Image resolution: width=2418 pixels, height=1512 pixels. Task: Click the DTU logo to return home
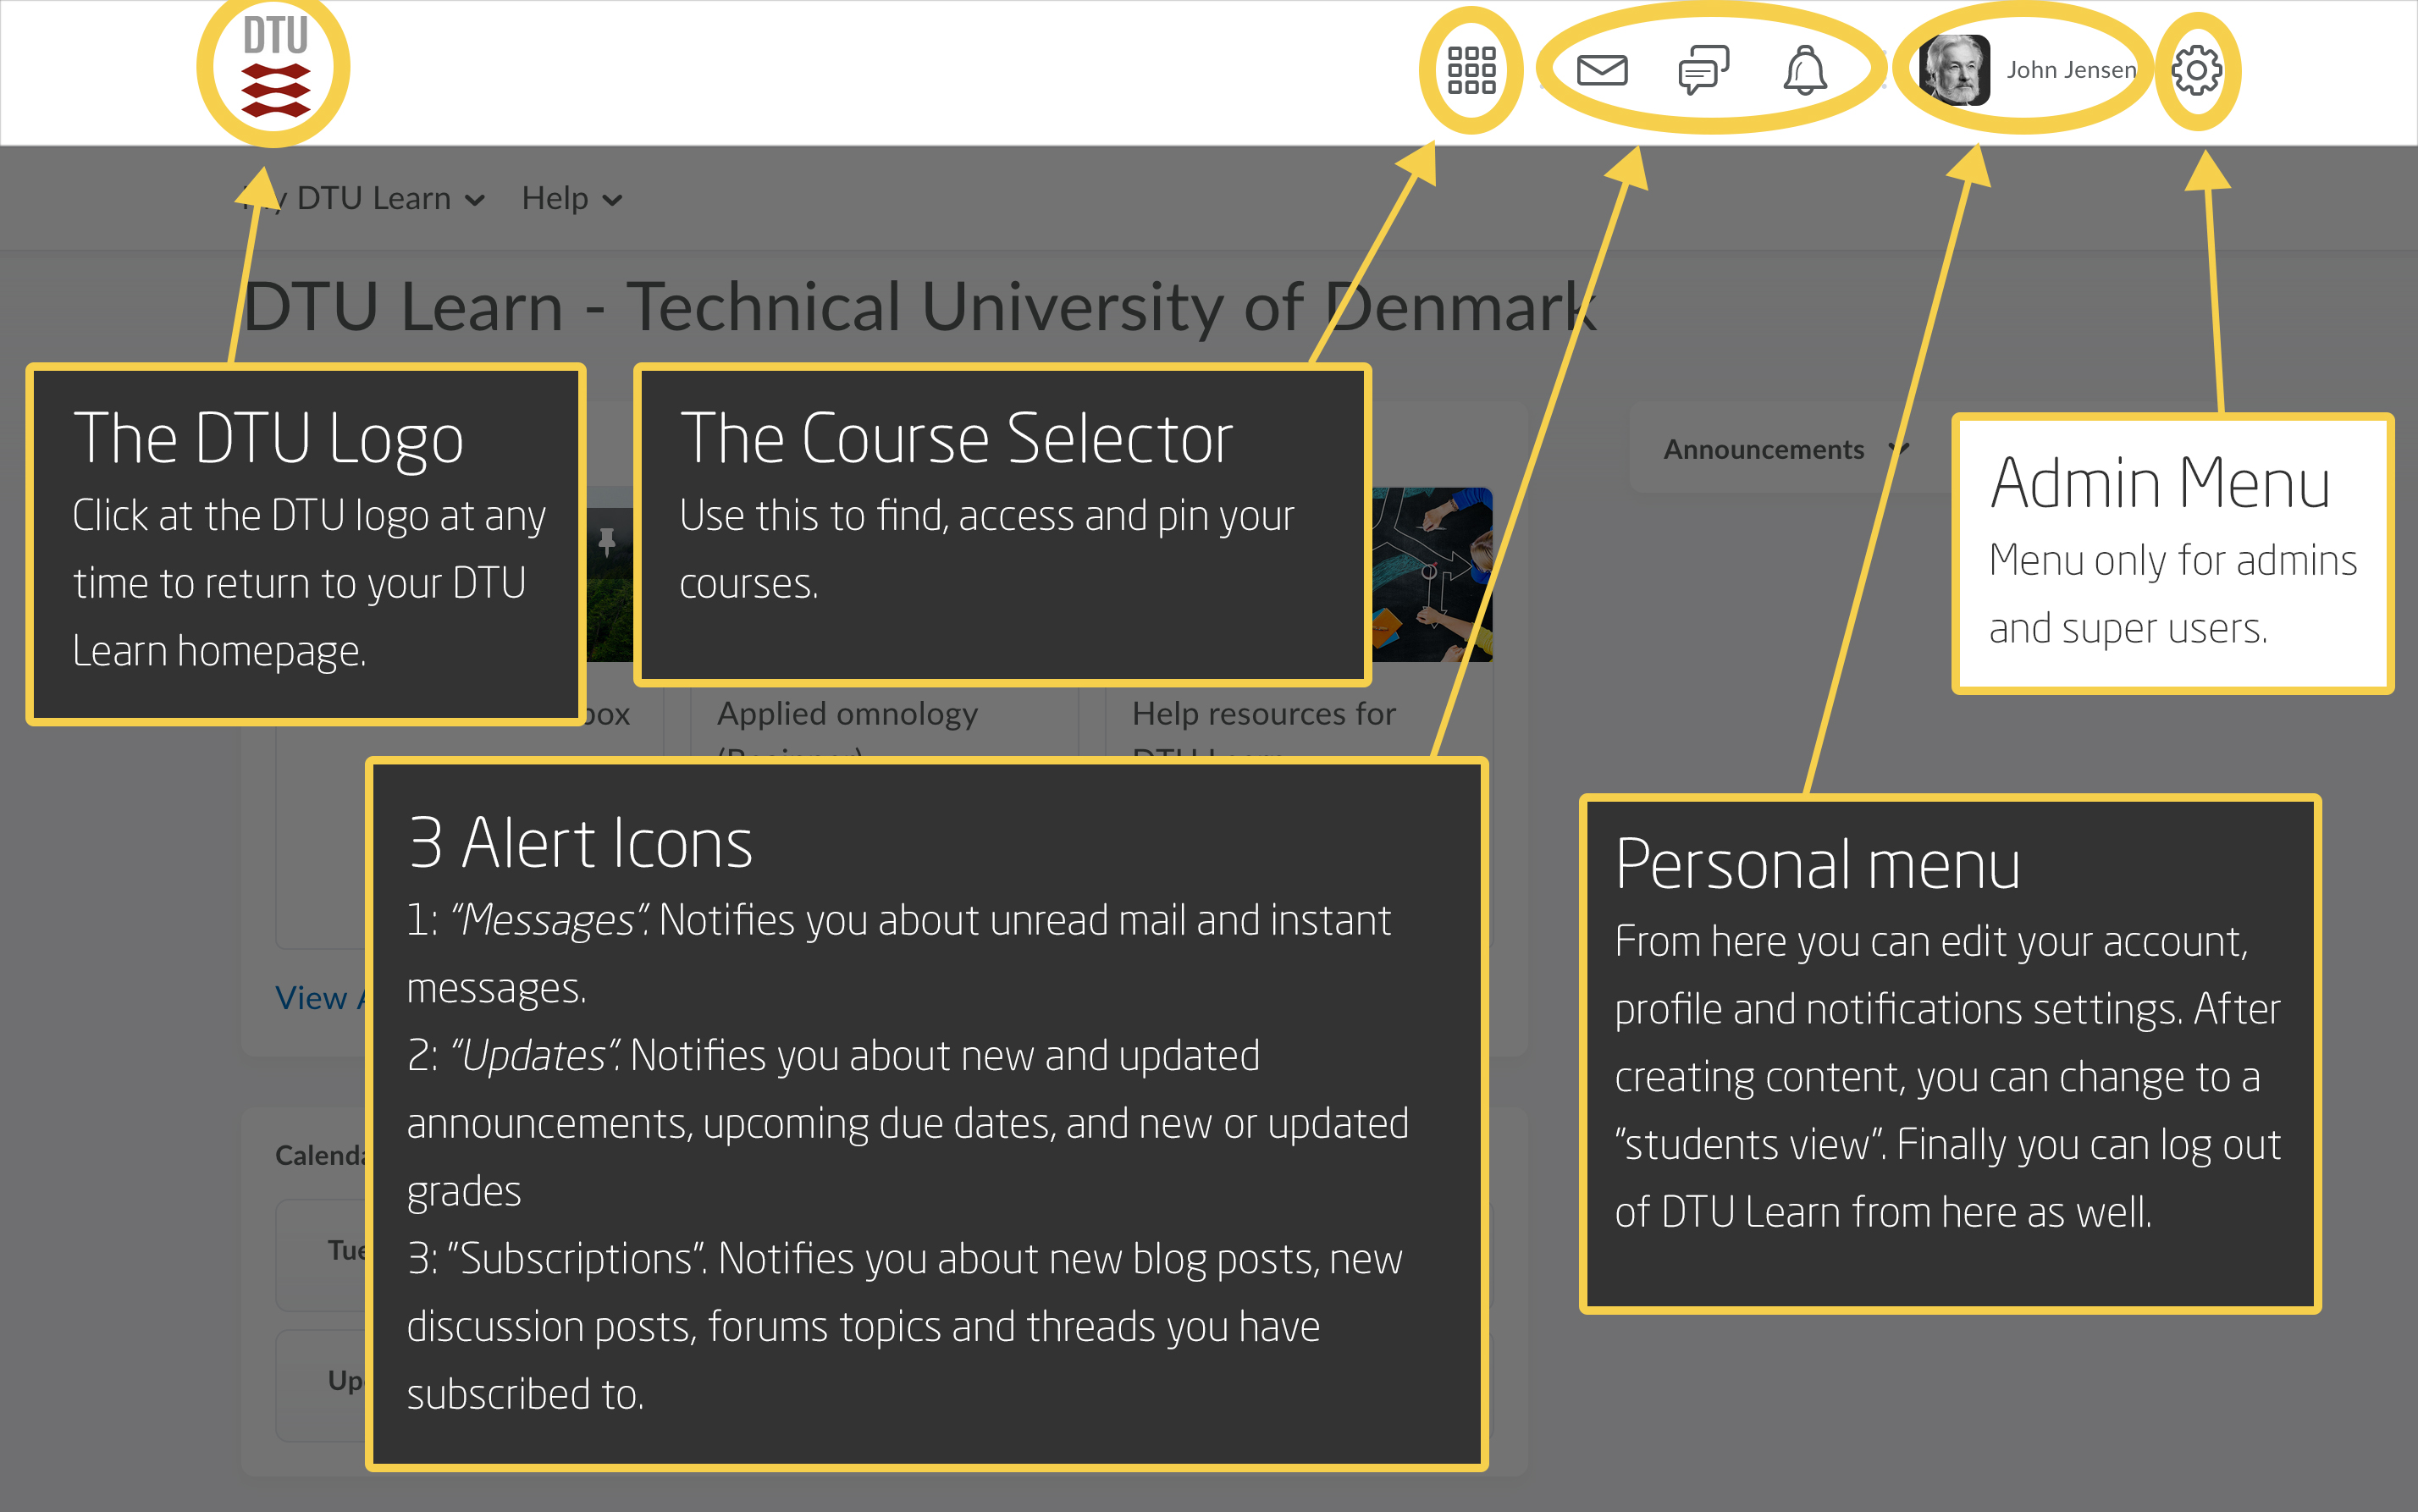[275, 68]
